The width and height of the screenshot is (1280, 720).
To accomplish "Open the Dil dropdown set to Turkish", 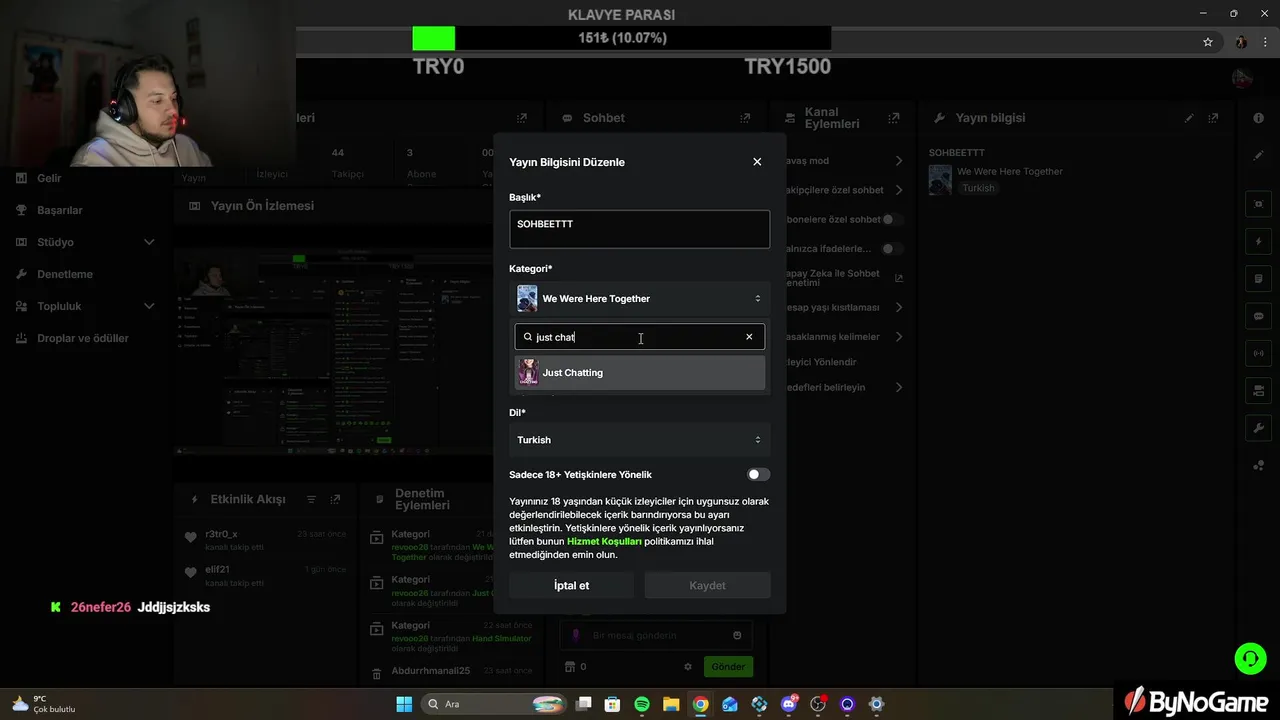I will pos(639,440).
